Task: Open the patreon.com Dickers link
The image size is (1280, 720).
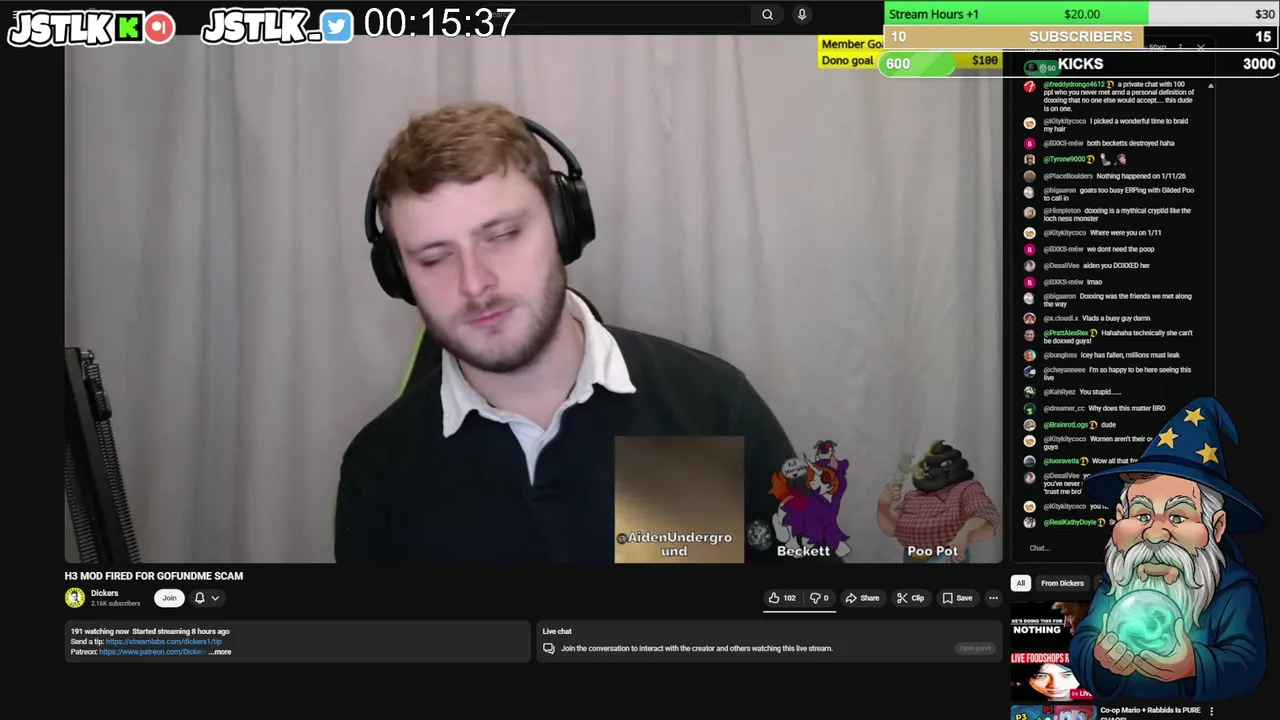Action: coord(152,652)
